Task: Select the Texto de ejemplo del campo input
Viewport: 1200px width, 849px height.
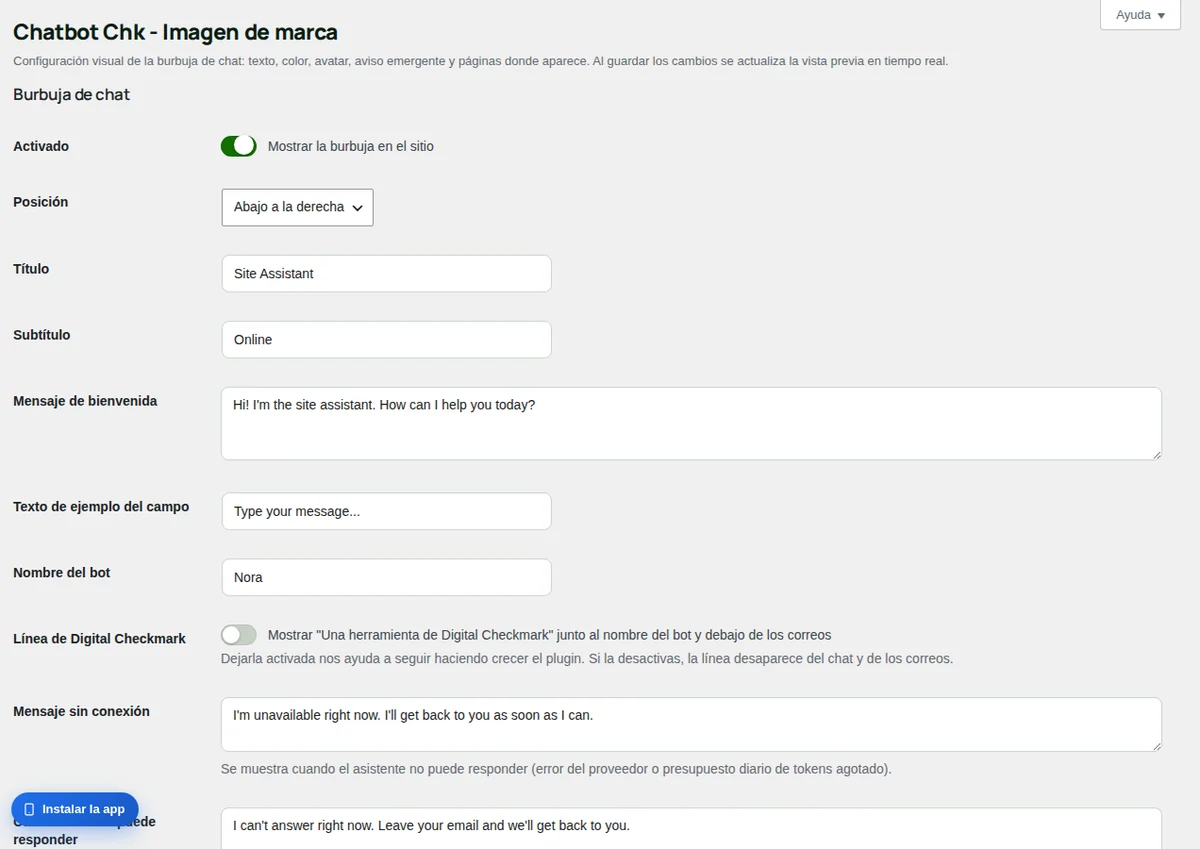Action: pos(386,511)
